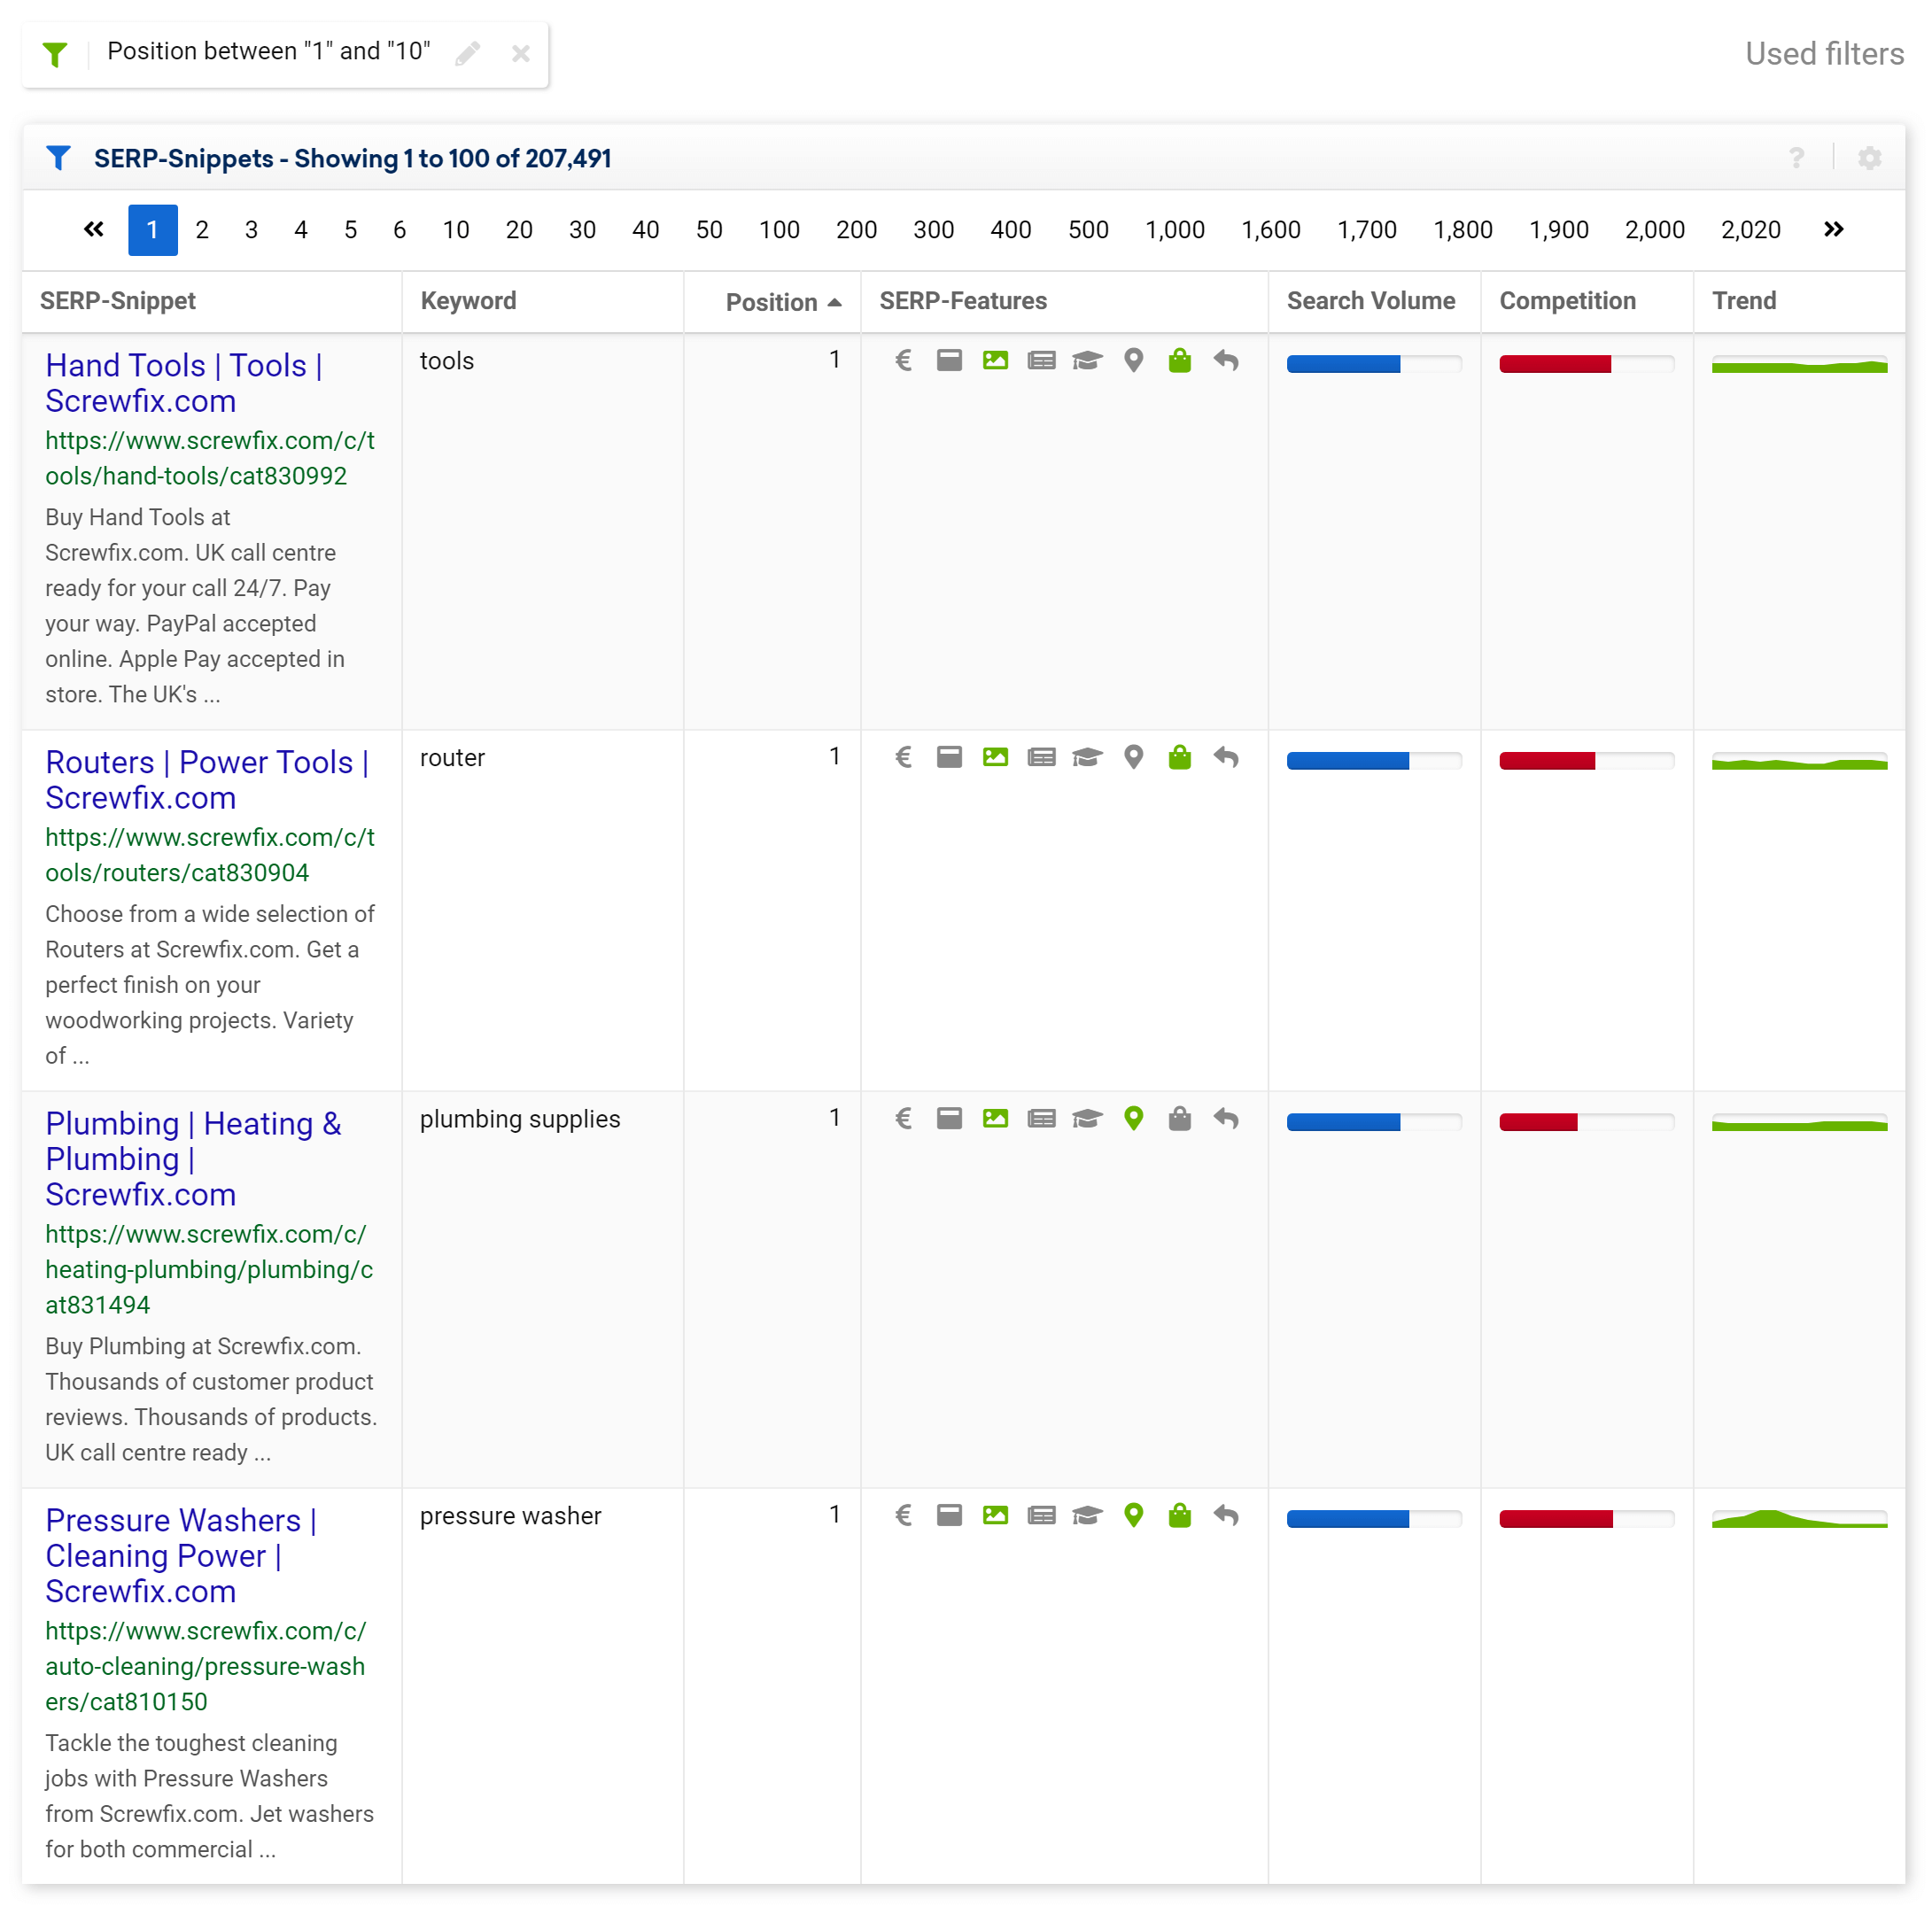Click the green map pin in plumbing supplies row
Screen dimensions: 1932x1922
[x=1133, y=1119]
